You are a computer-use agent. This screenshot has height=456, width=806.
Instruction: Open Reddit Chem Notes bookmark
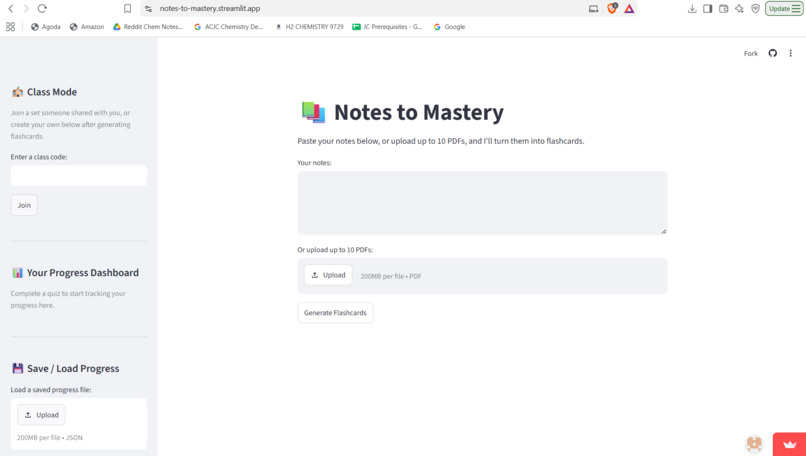(x=148, y=27)
